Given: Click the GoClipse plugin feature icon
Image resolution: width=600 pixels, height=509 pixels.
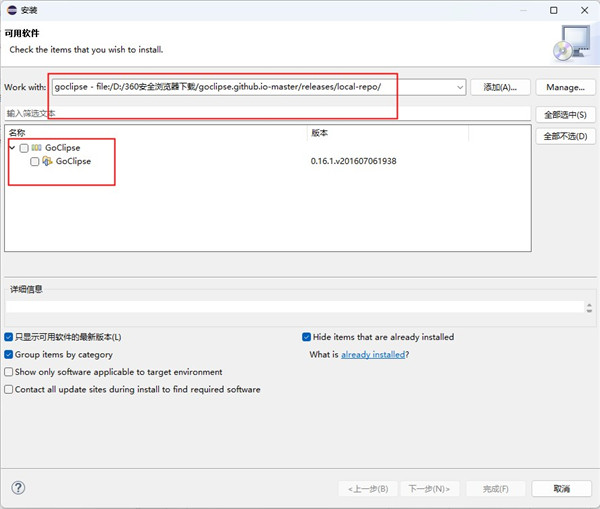Looking at the screenshot, I should coord(48,161).
